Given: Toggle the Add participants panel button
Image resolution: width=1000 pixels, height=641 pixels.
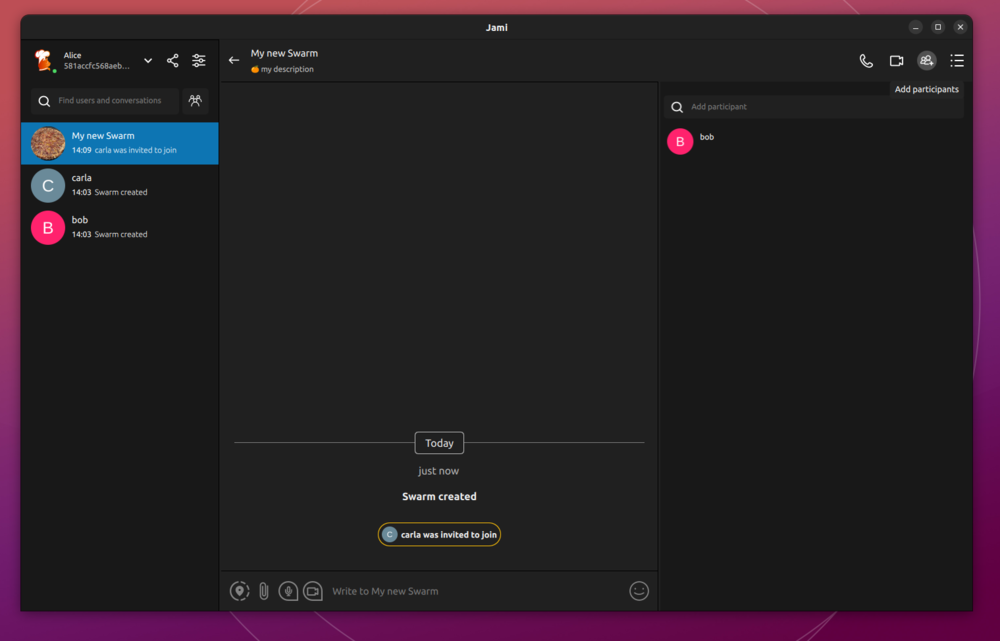Looking at the screenshot, I should coord(927,61).
